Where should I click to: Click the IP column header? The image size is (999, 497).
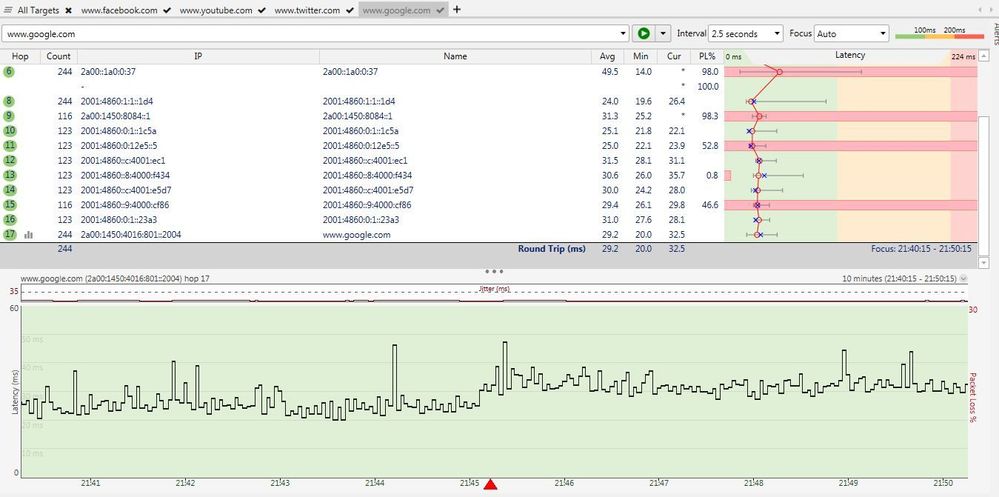[198, 56]
